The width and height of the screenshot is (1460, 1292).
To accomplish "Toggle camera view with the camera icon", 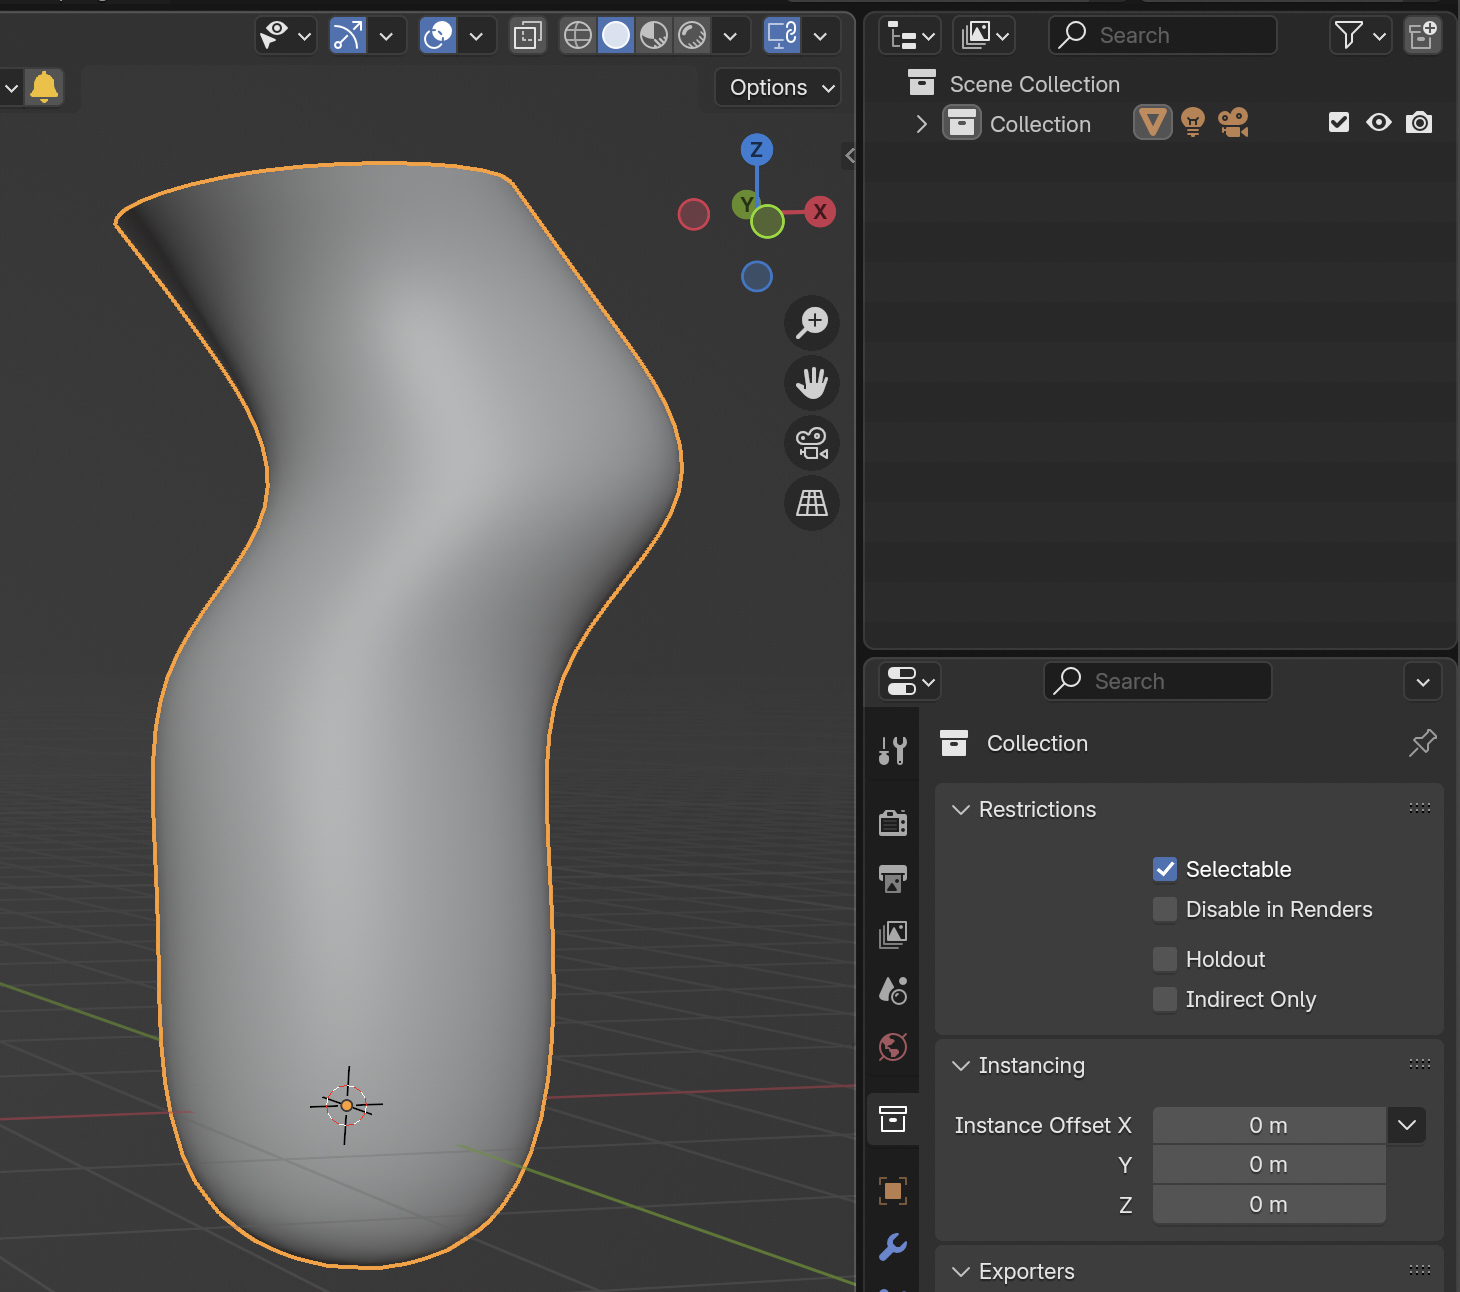I will pyautogui.click(x=812, y=443).
